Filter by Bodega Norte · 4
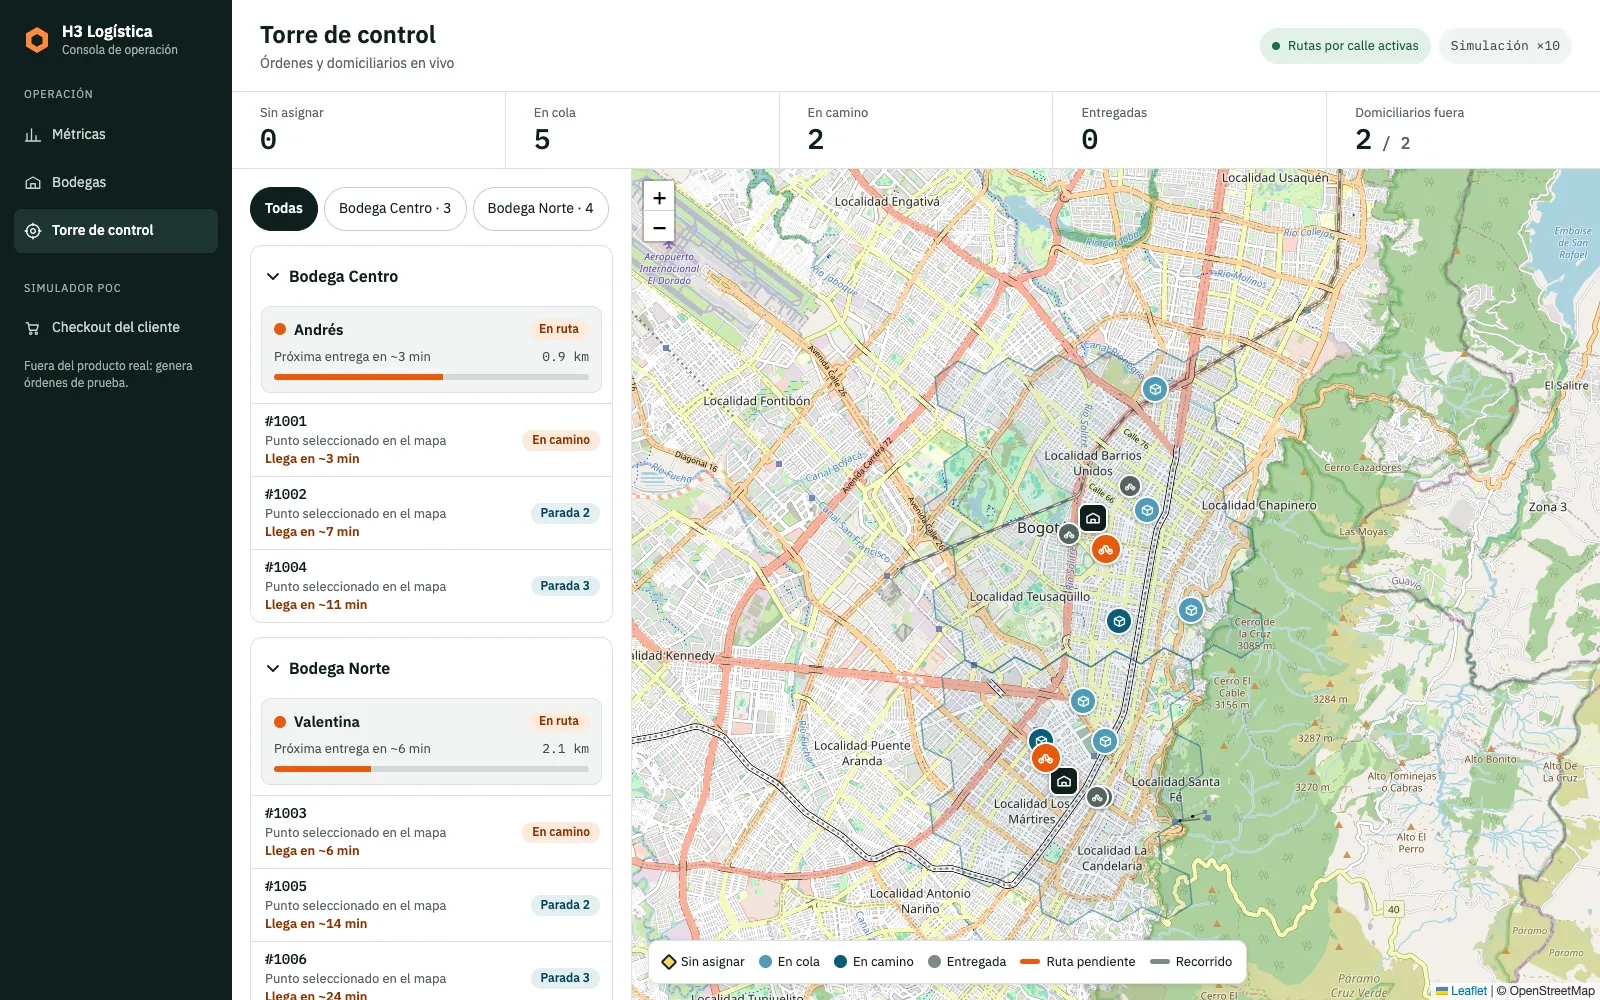This screenshot has width=1600, height=1000. 540,208
